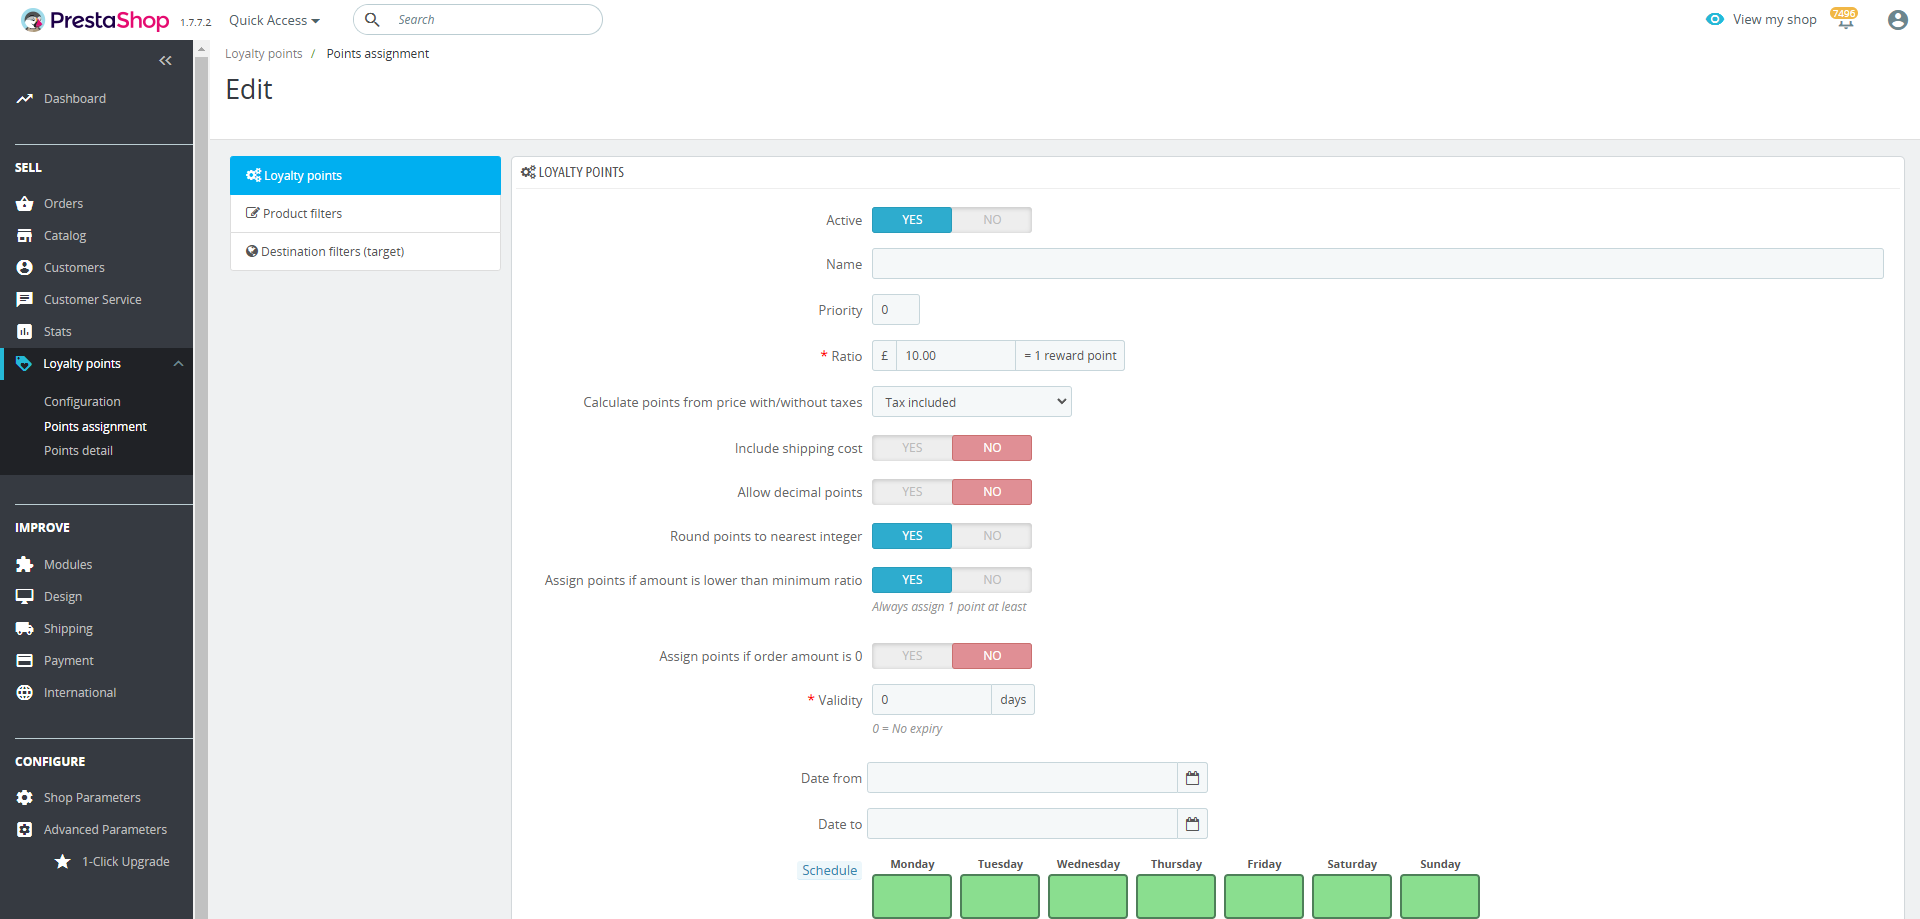Viewport: 1920px width, 919px height.
Task: Click the View my shop link
Action: coord(1774,20)
